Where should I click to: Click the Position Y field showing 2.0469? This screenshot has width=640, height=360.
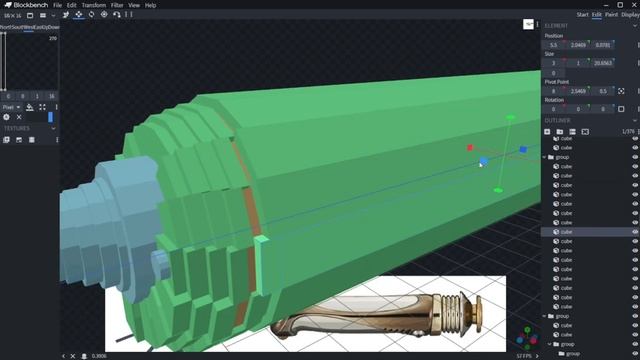[578, 45]
